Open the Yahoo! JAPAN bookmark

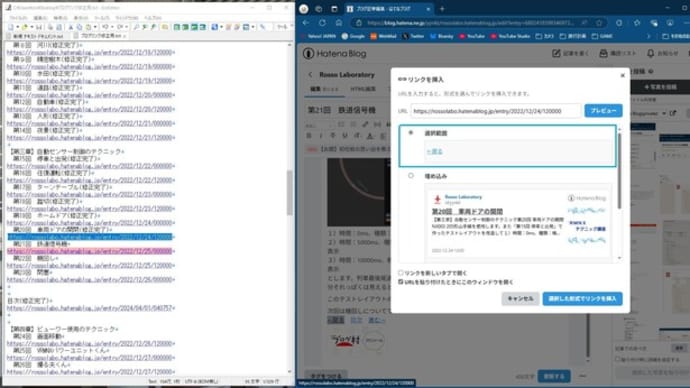321,36
